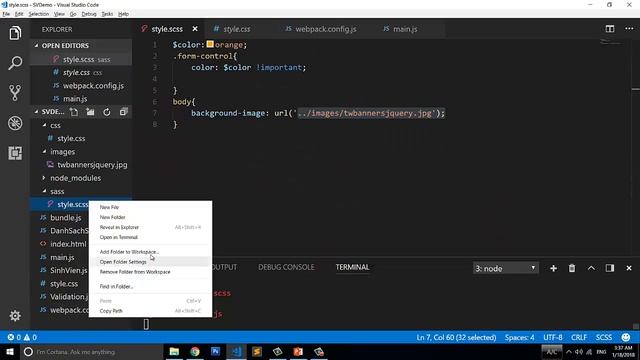Open Google Chrome from the taskbar

click(x=195, y=351)
